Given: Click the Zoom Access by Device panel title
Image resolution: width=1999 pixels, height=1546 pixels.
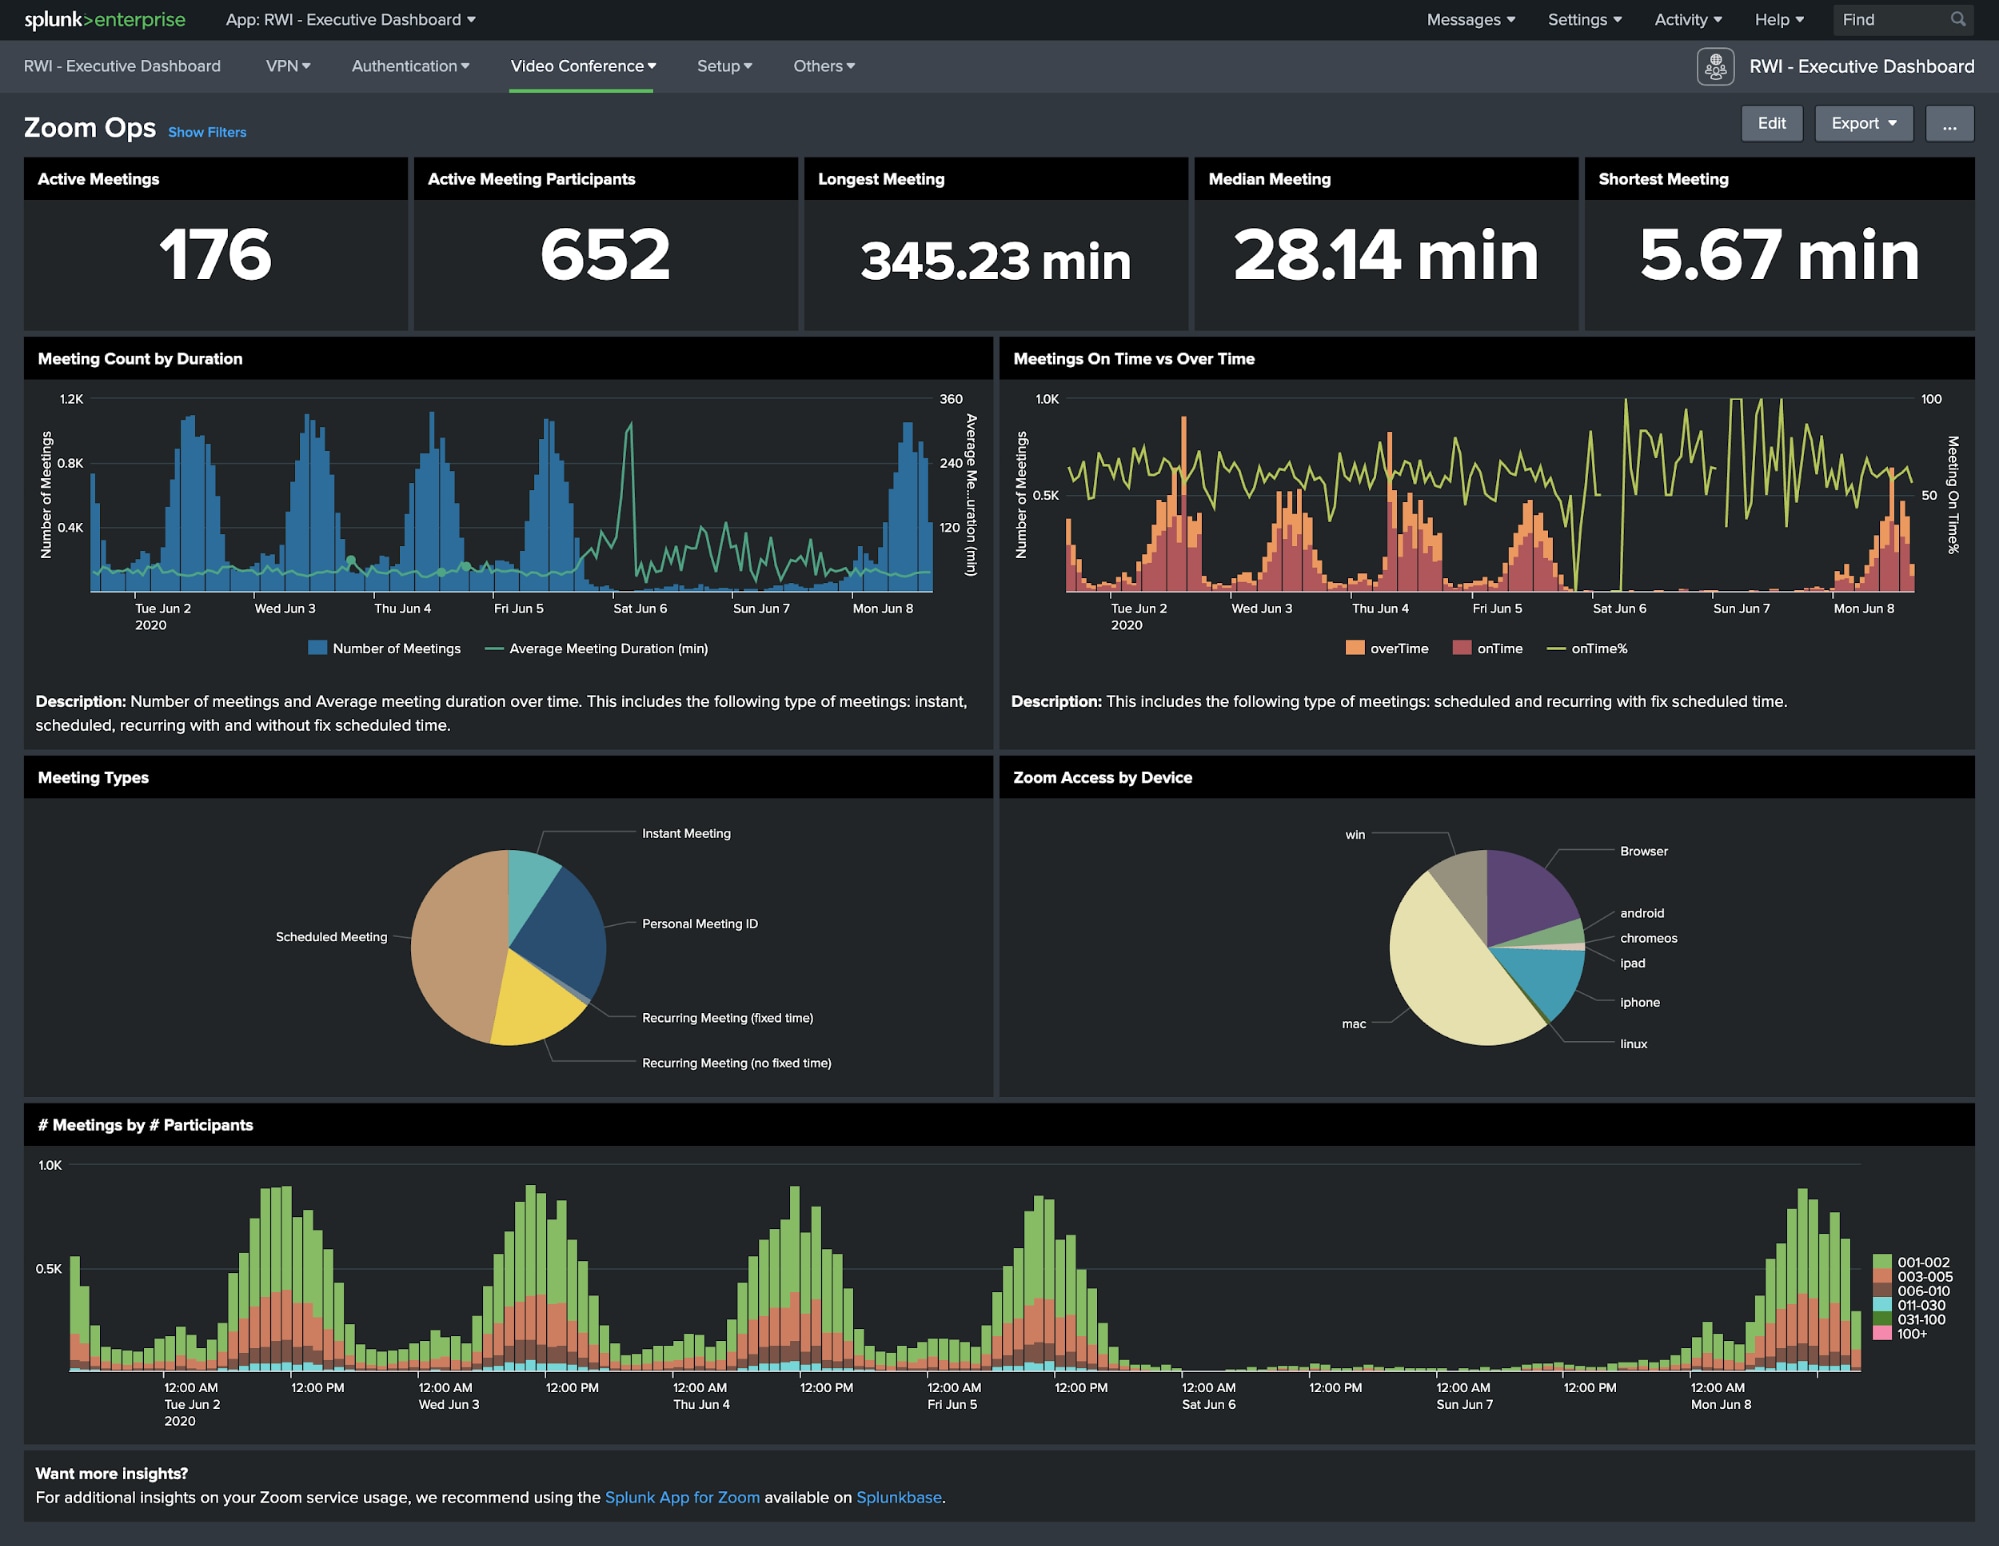Looking at the screenshot, I should coord(1102,777).
